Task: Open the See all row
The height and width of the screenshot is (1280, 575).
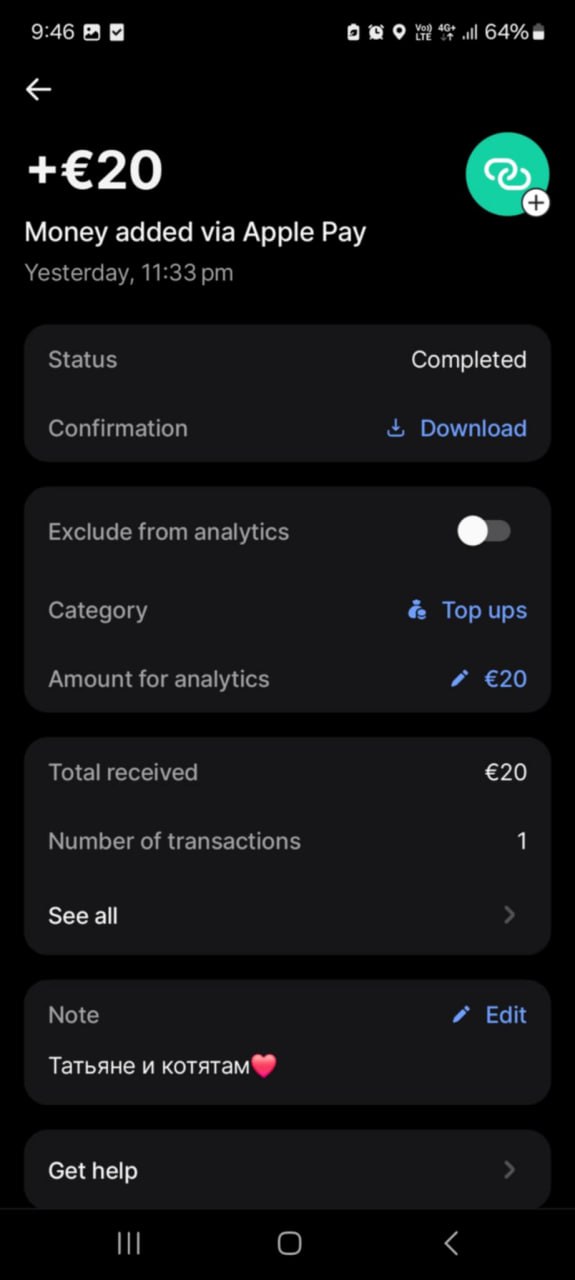Action: coord(287,915)
